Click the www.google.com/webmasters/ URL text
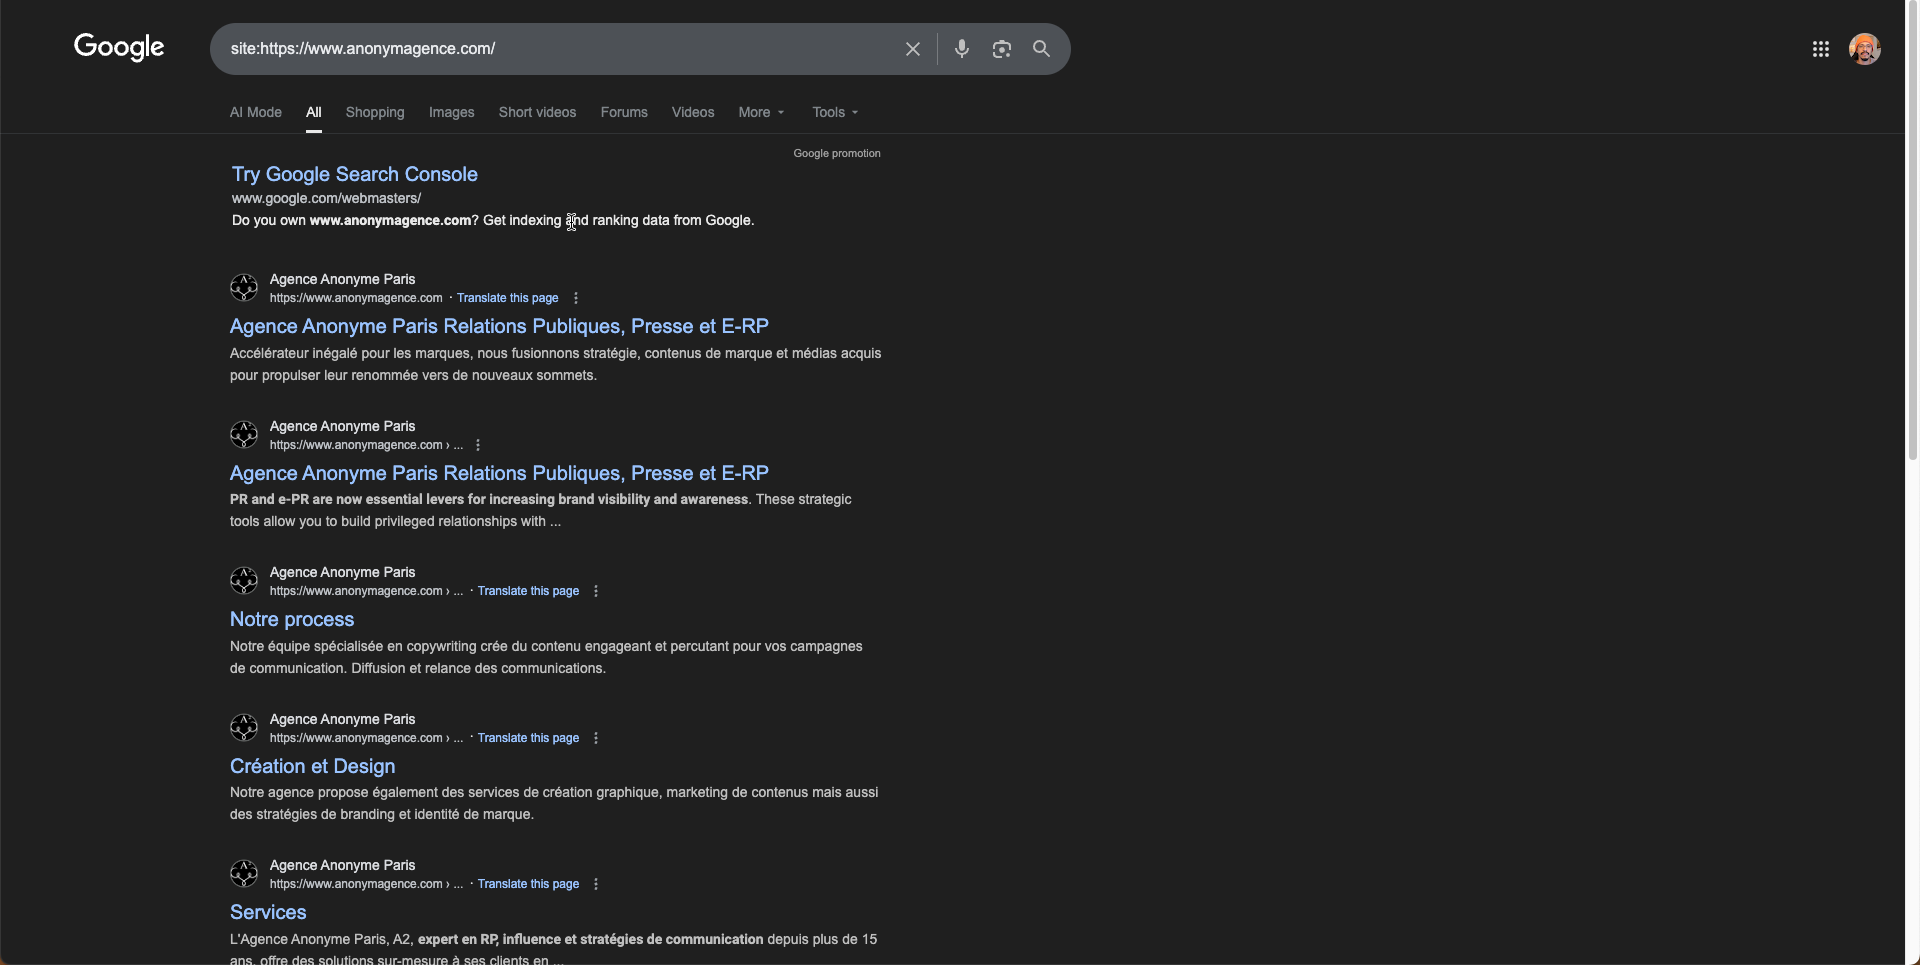1920x965 pixels. click(326, 198)
